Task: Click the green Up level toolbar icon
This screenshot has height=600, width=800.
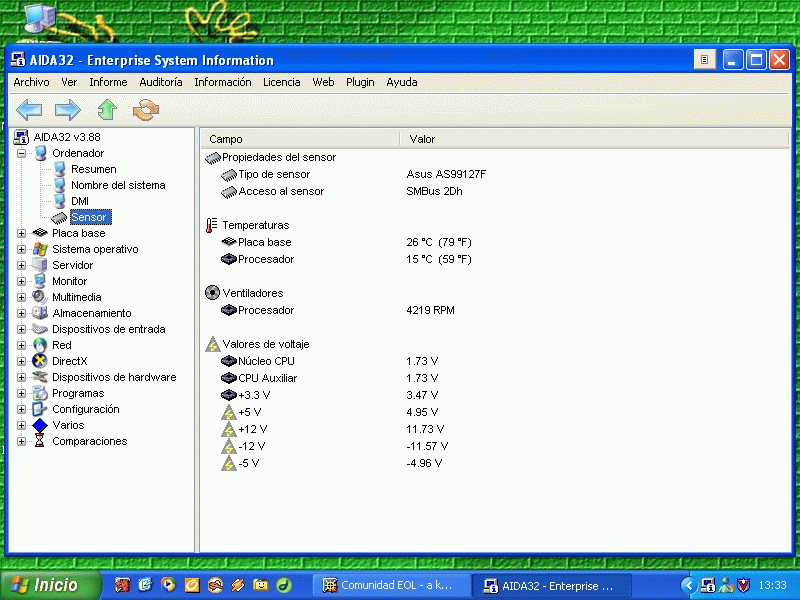Action: pyautogui.click(x=106, y=110)
